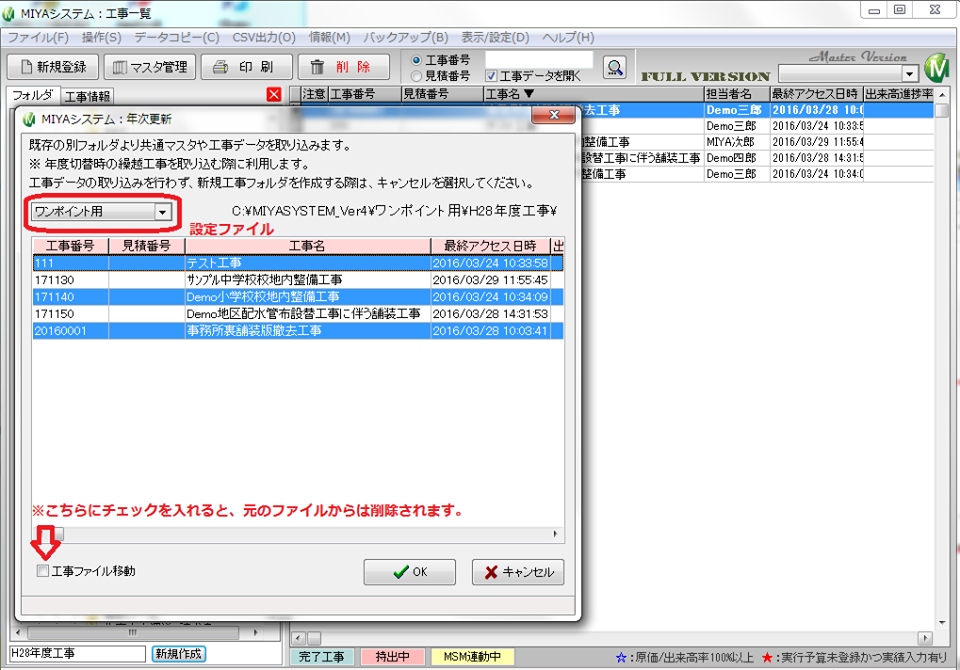Click the 新規作成 button
This screenshot has height=670, width=960.
tap(179, 654)
